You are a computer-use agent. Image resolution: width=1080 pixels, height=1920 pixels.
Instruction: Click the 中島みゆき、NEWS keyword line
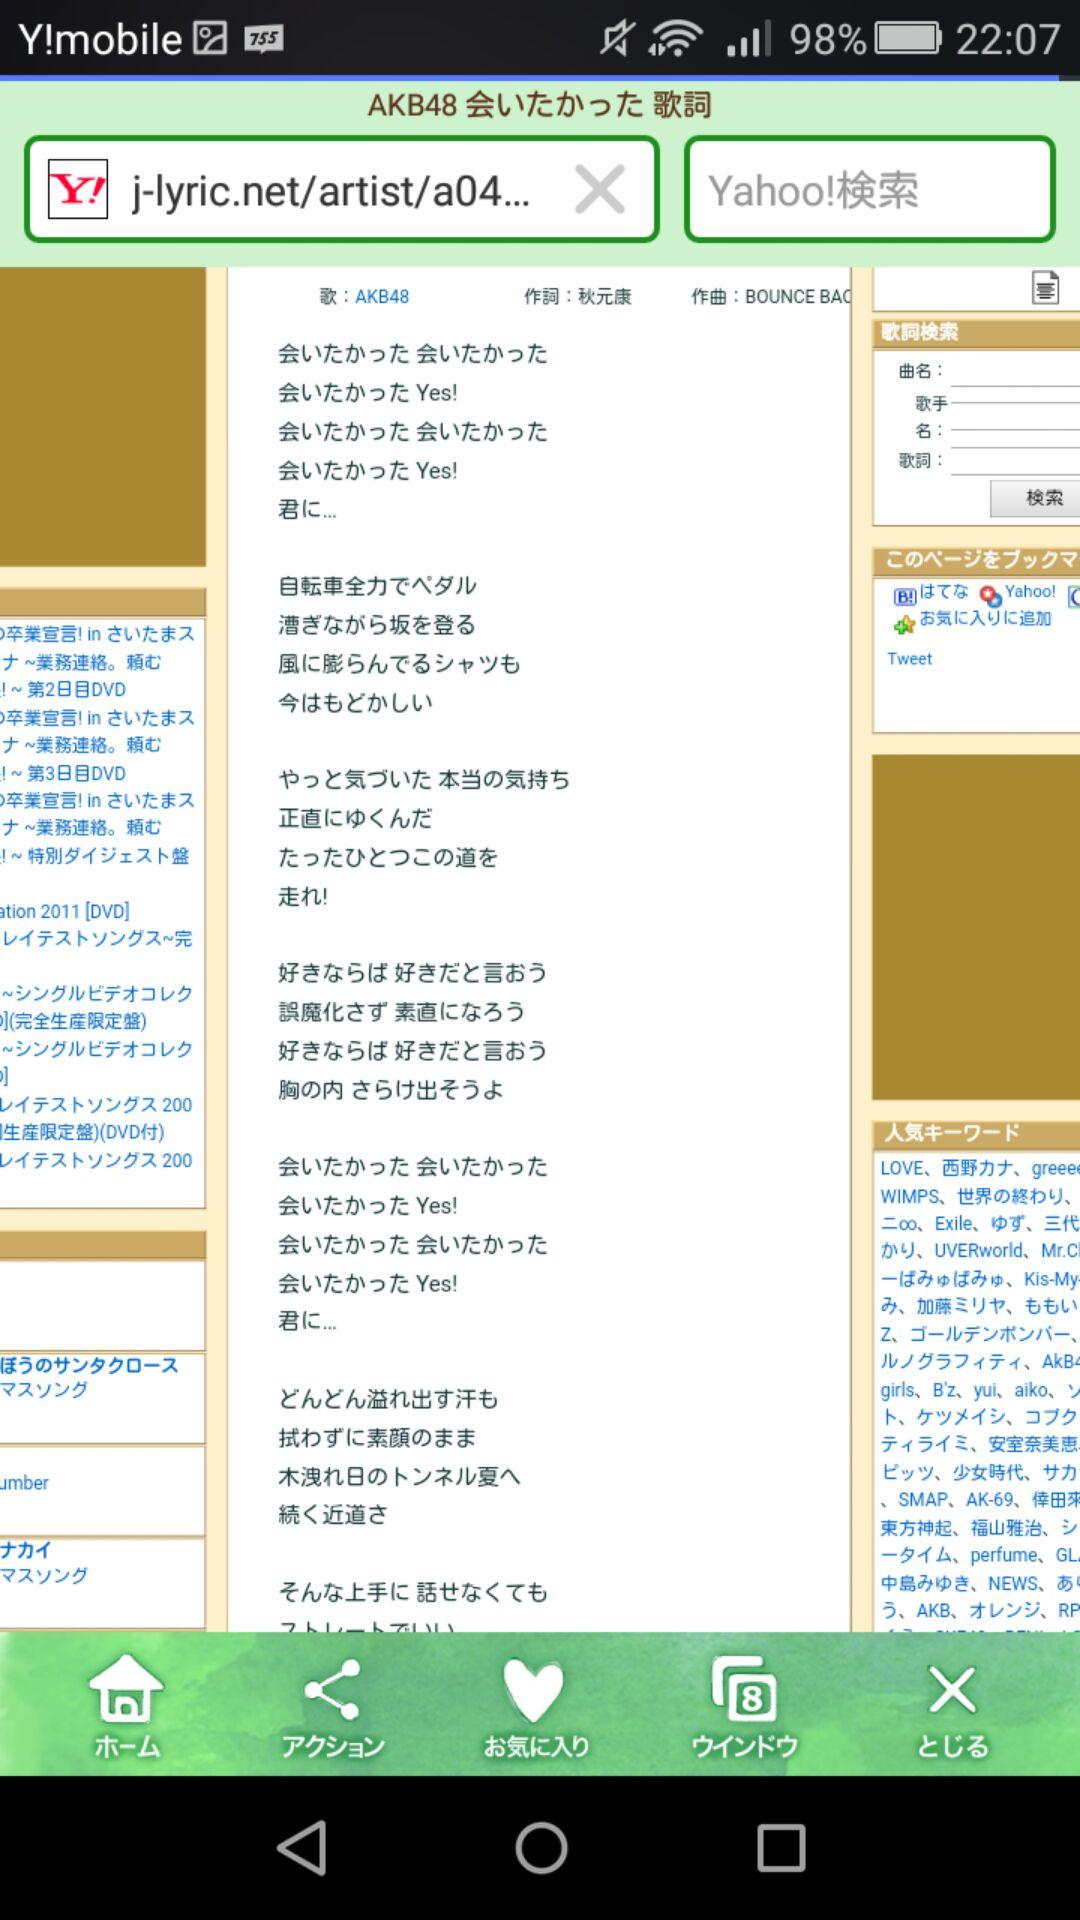tap(980, 1583)
